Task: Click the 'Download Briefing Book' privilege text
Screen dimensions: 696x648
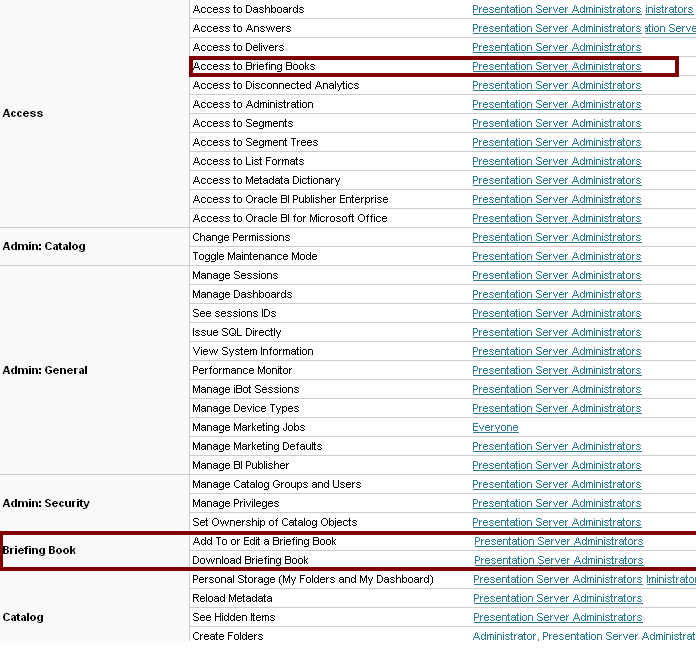Action: (x=250, y=561)
